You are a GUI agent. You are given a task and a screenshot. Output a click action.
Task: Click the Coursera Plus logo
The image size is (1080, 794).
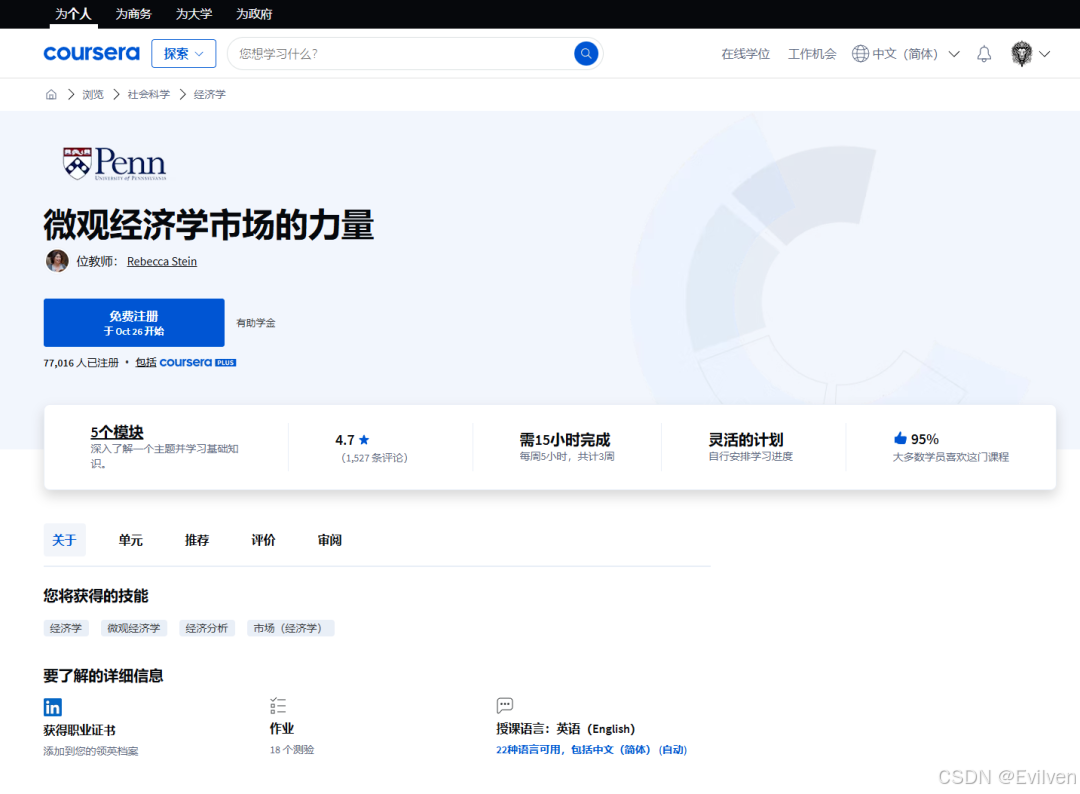coord(198,362)
